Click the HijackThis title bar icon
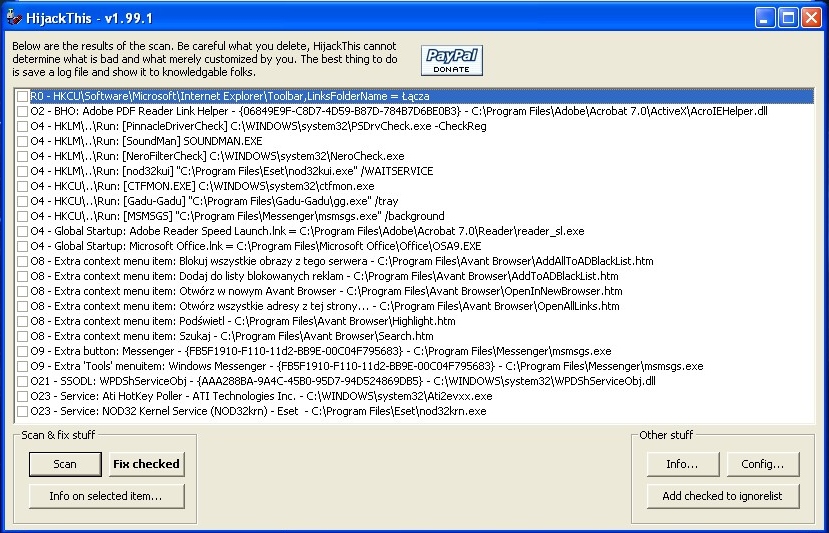This screenshot has width=829, height=533. click(14, 17)
